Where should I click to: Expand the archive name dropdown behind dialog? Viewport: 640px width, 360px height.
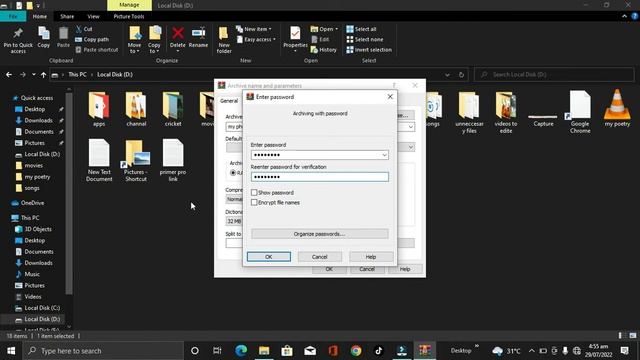pos(411,127)
